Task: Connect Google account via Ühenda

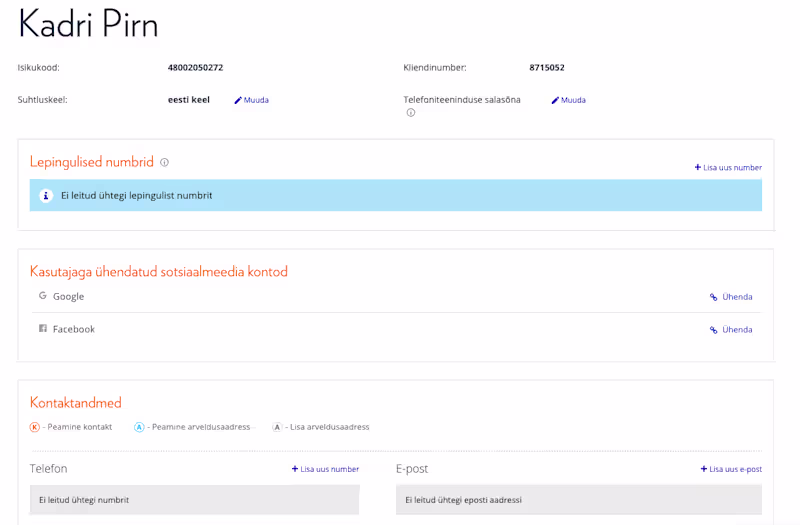Action: tap(731, 297)
